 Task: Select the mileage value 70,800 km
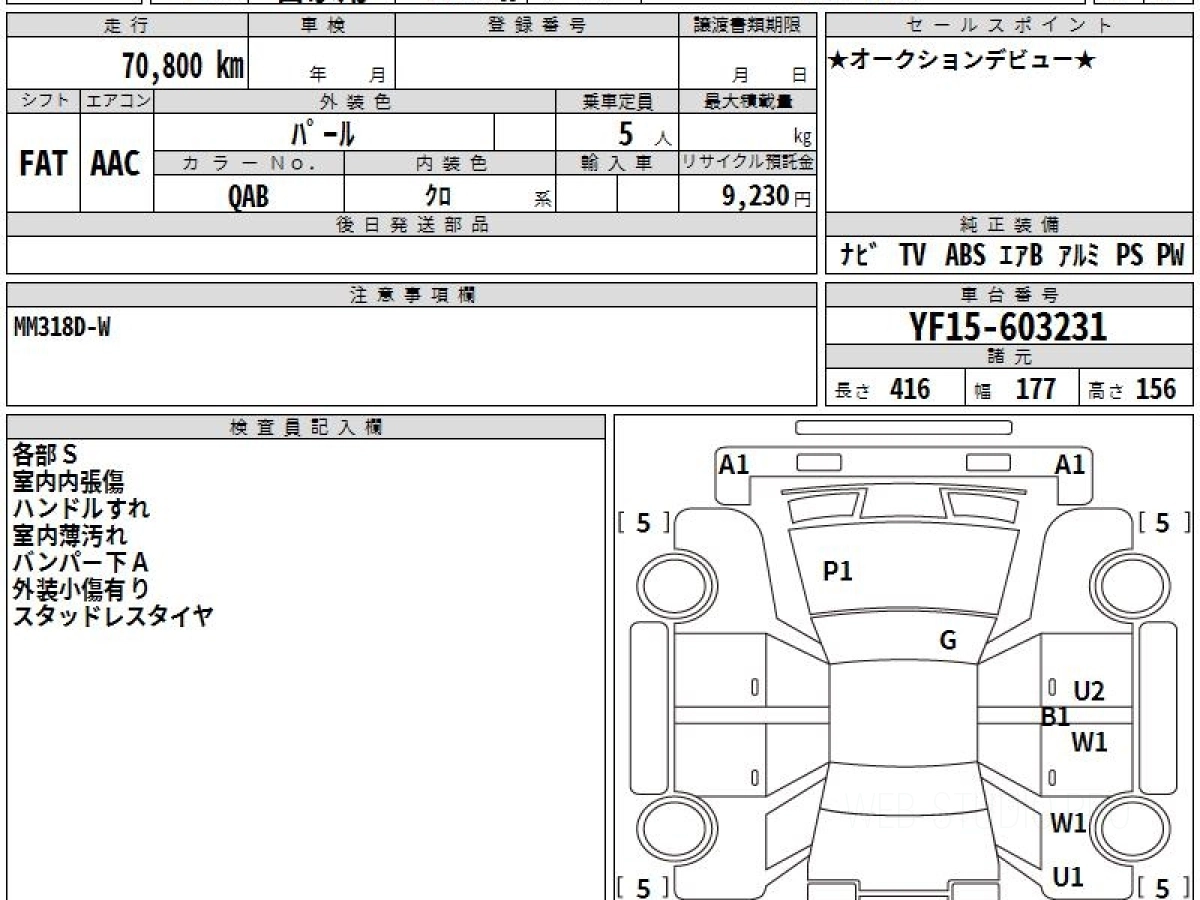[x=183, y=66]
